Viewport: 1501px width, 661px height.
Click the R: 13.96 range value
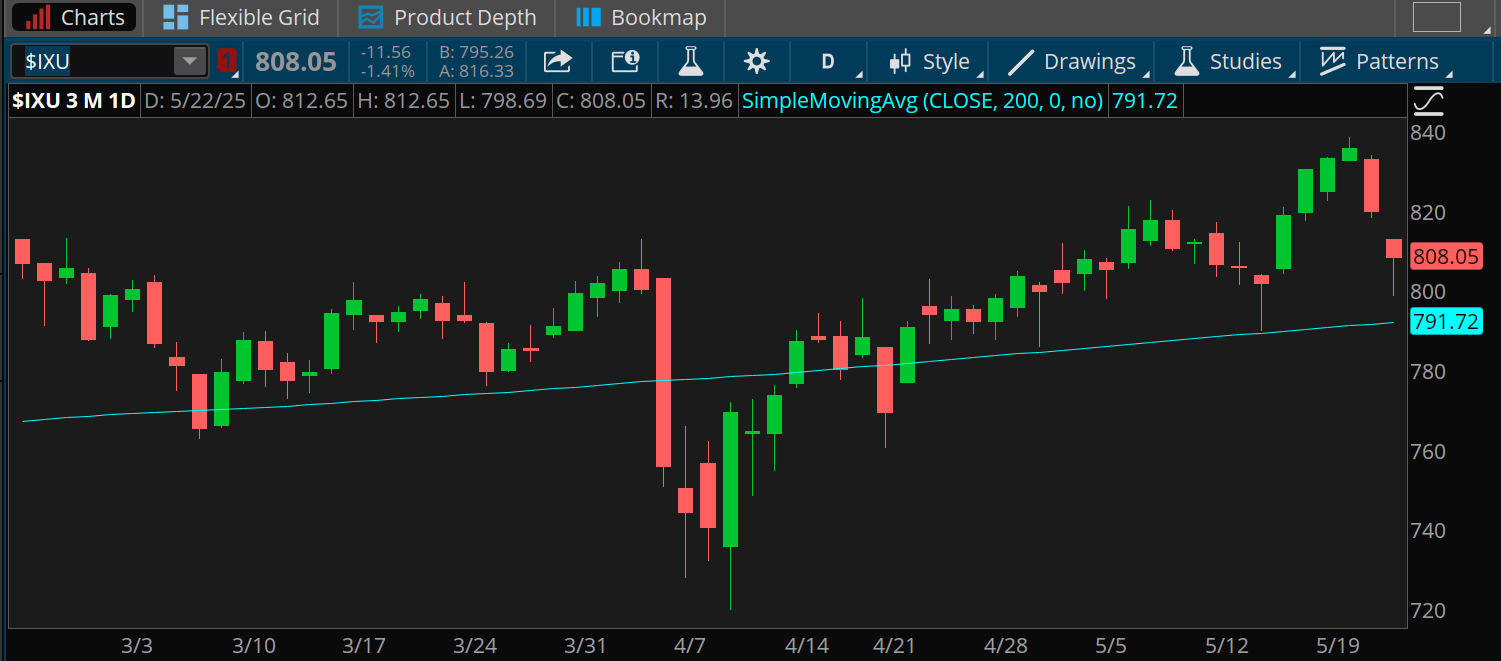coord(692,101)
